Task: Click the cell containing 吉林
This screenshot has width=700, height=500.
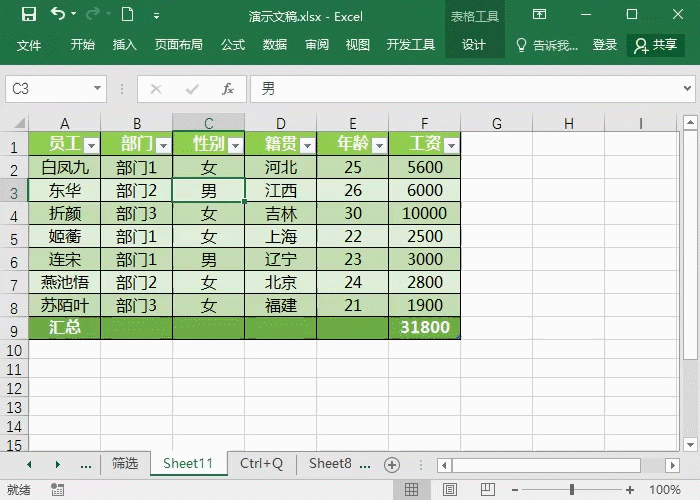Action: coord(281,213)
